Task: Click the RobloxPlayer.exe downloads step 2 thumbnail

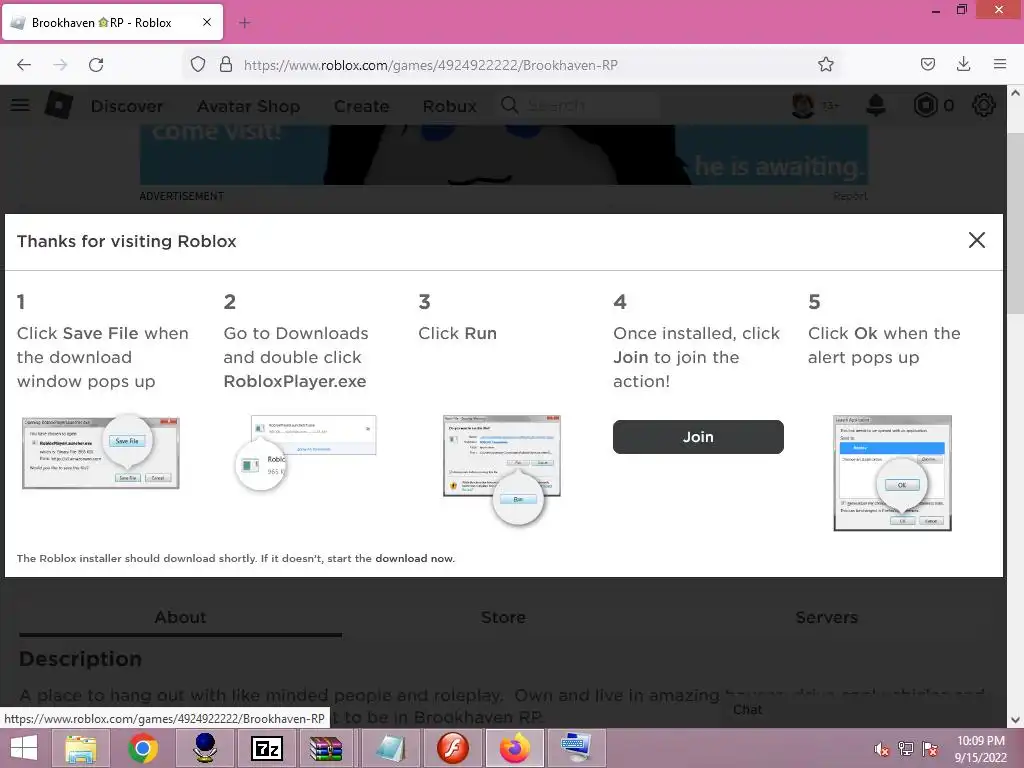Action: point(306,452)
